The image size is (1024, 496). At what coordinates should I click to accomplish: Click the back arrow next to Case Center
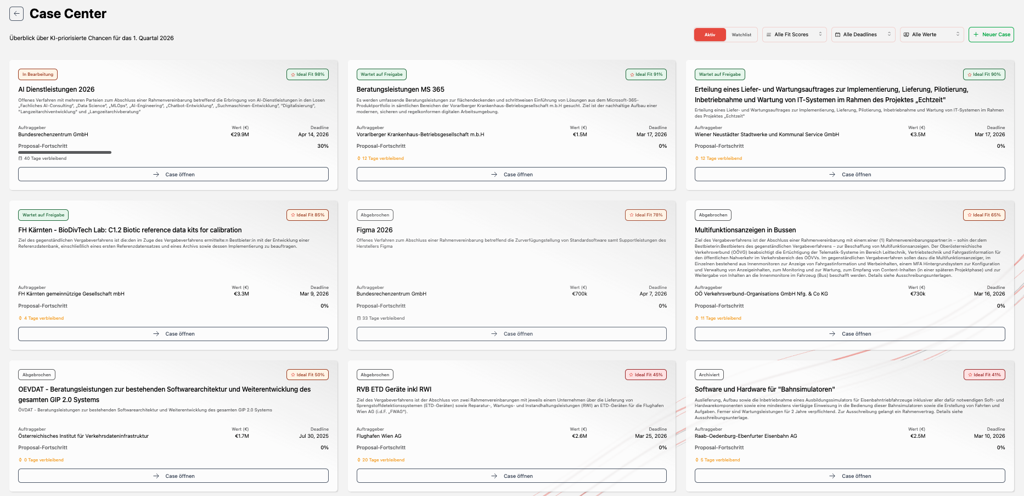point(16,14)
